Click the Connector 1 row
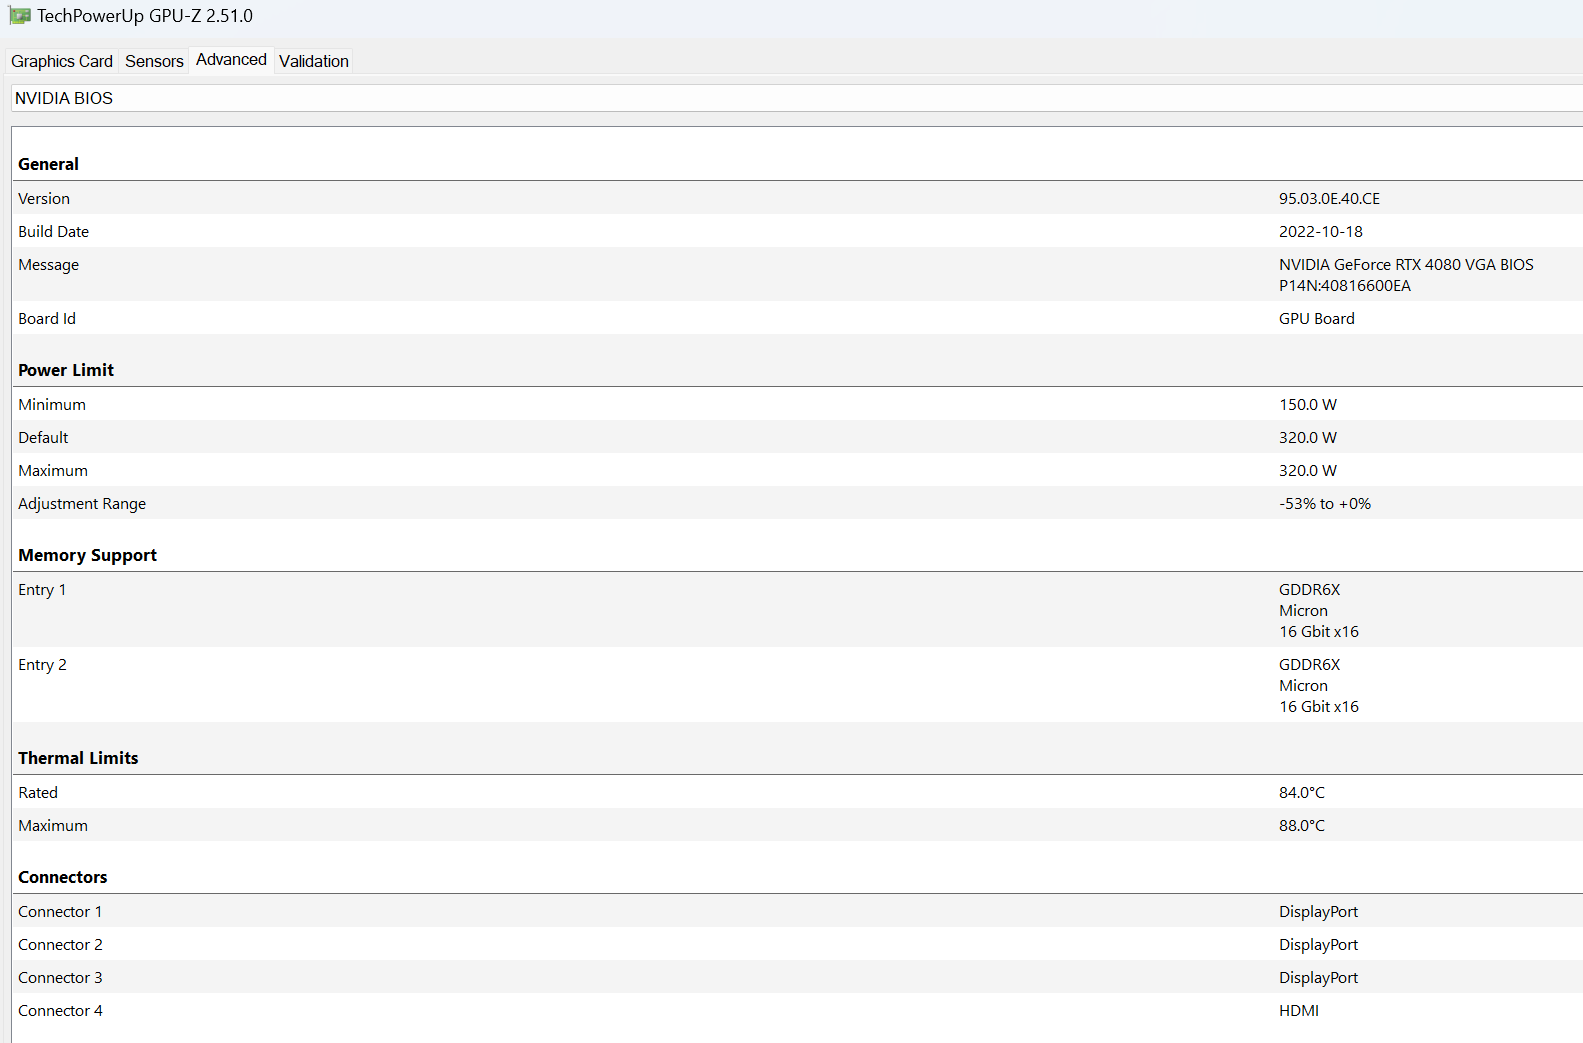 [x=60, y=912]
